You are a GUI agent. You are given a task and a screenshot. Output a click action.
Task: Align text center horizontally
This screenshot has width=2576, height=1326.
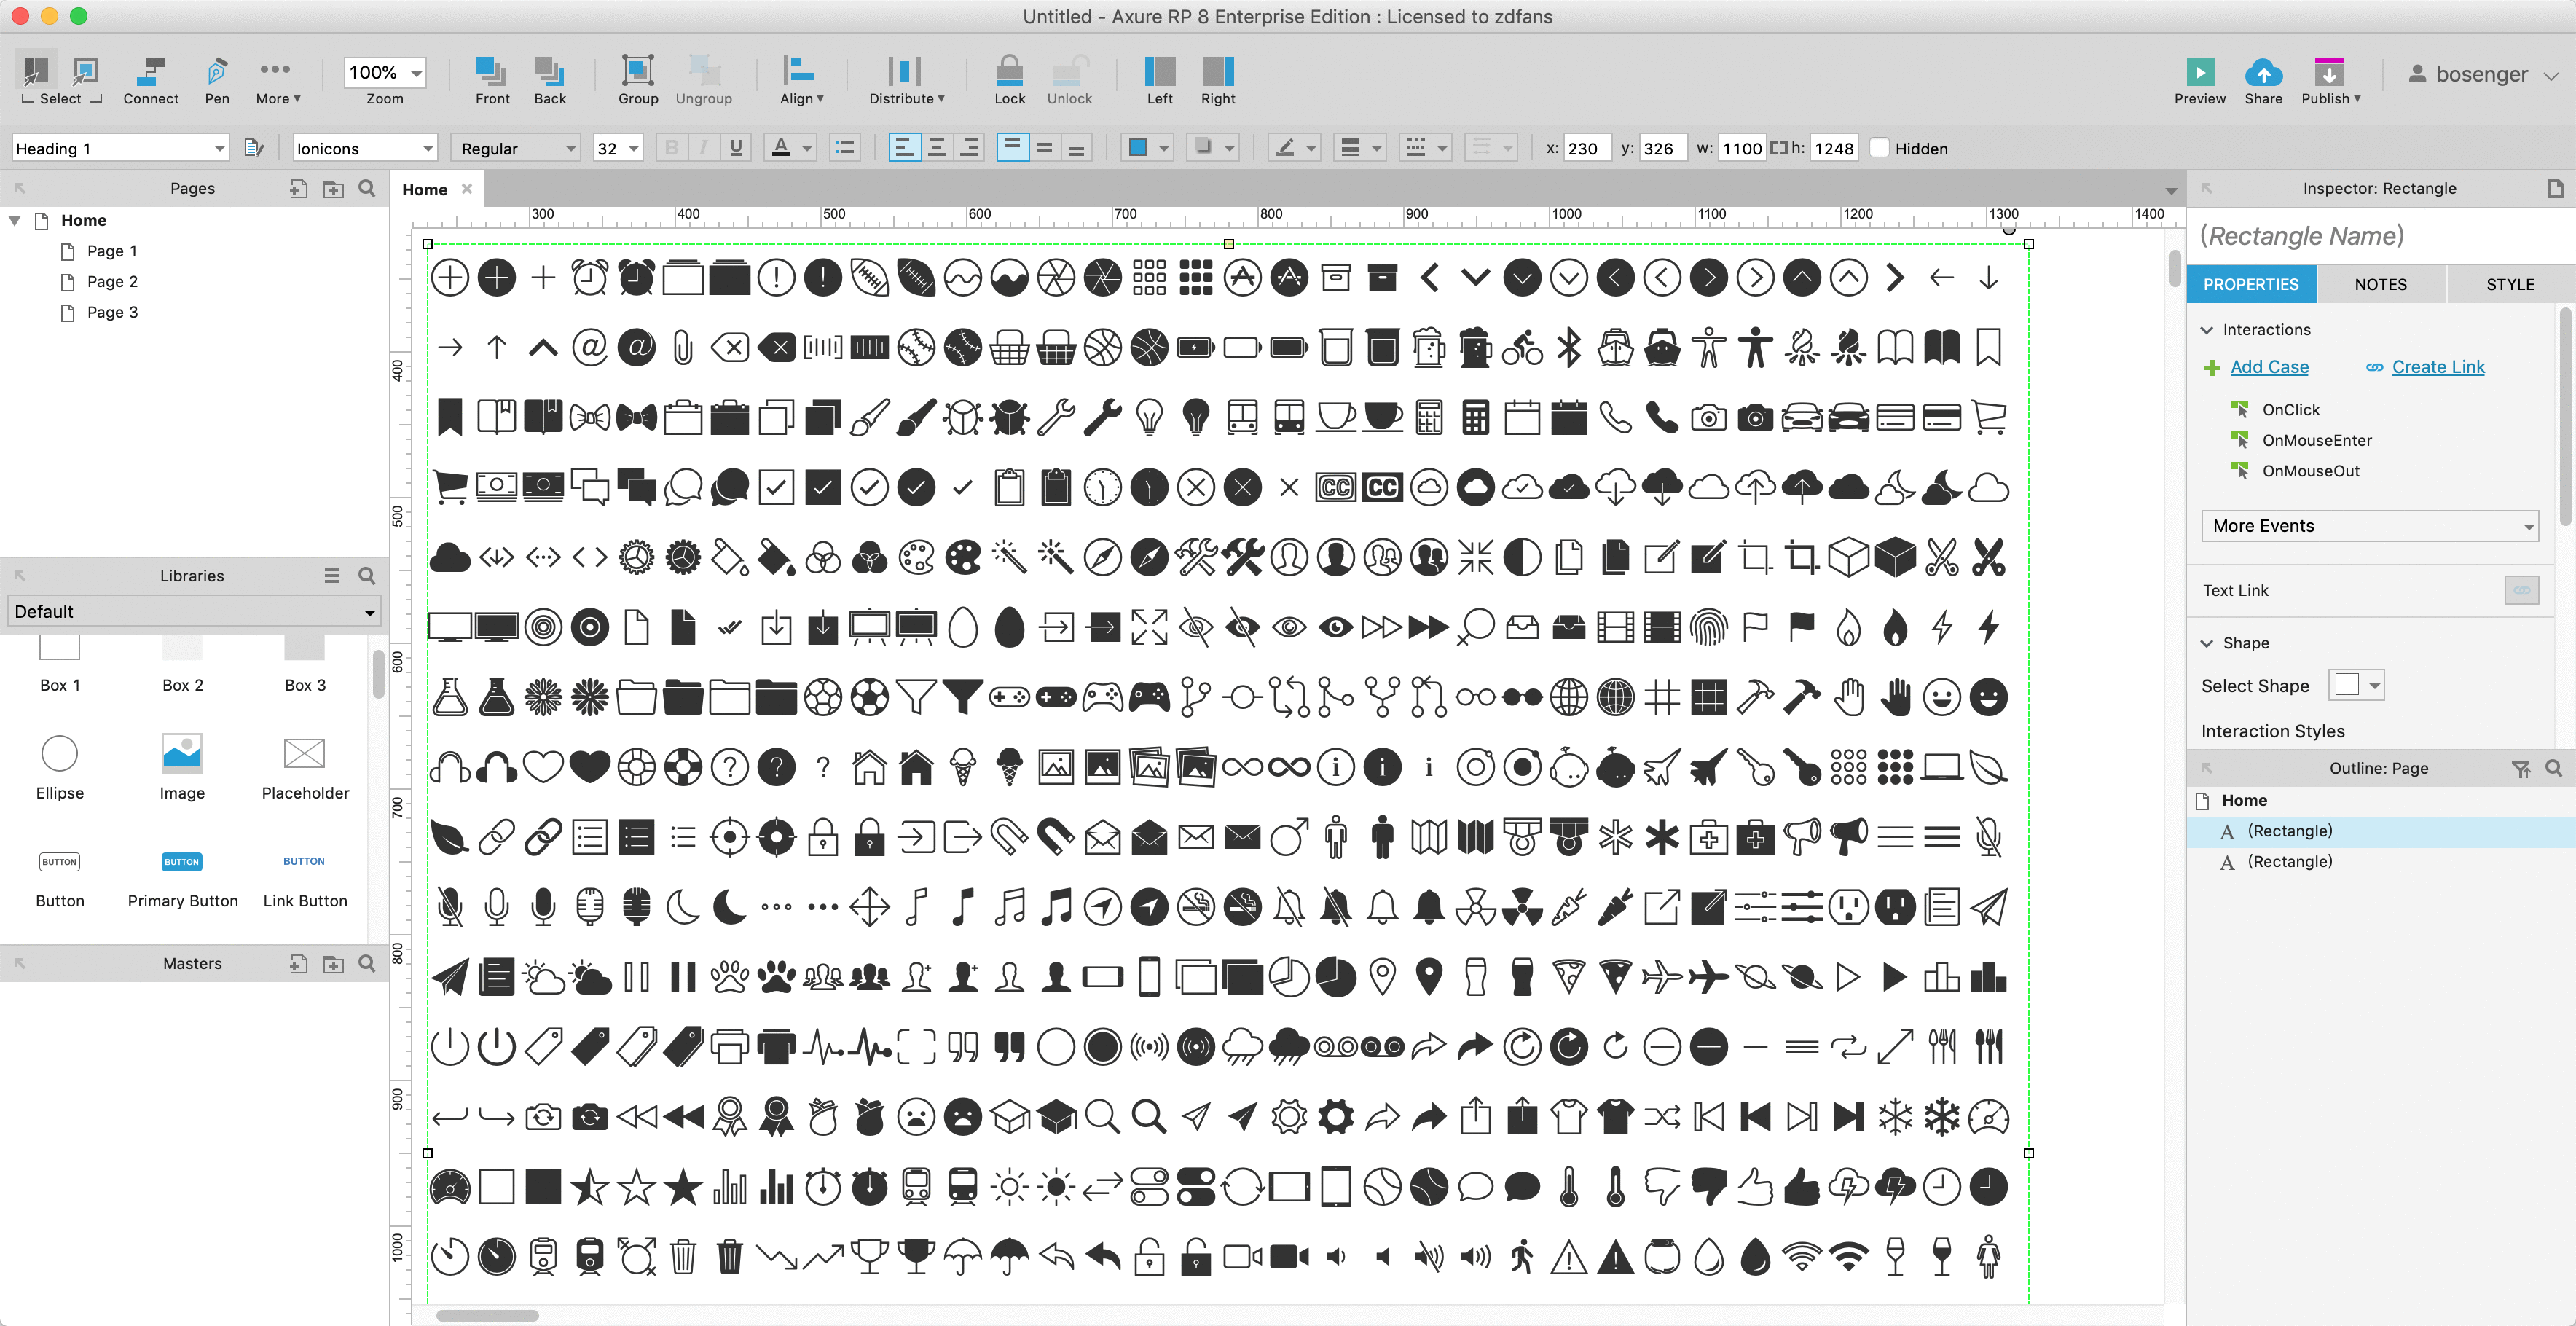(x=937, y=148)
